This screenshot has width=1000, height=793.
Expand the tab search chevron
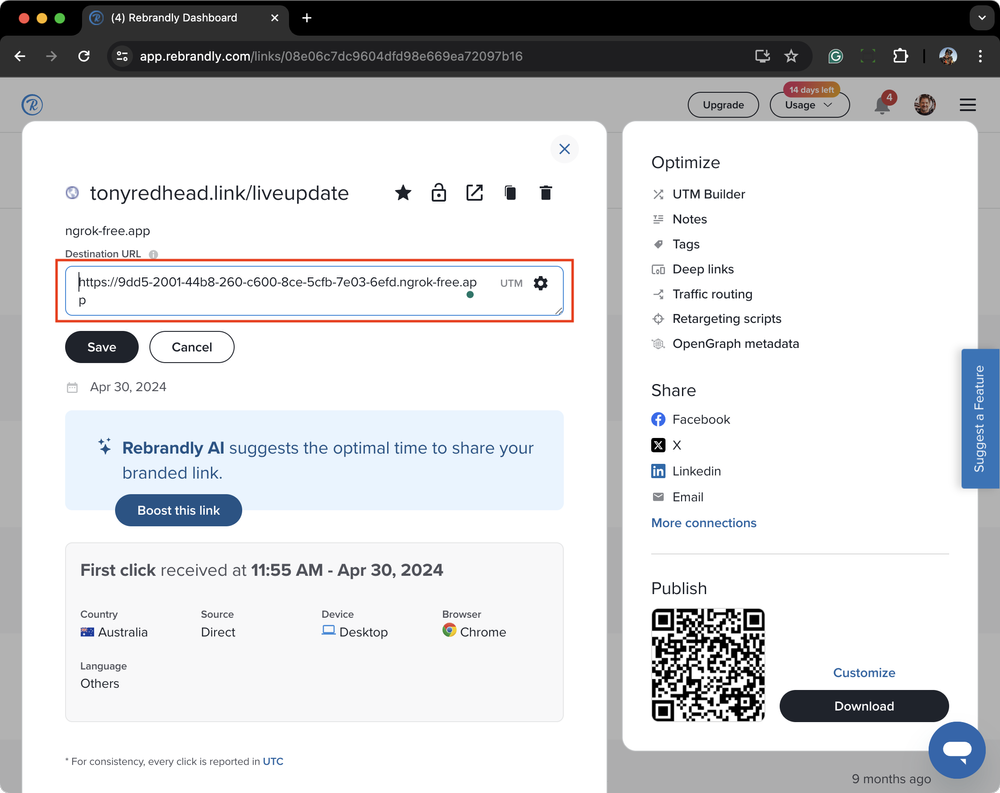(x=982, y=18)
